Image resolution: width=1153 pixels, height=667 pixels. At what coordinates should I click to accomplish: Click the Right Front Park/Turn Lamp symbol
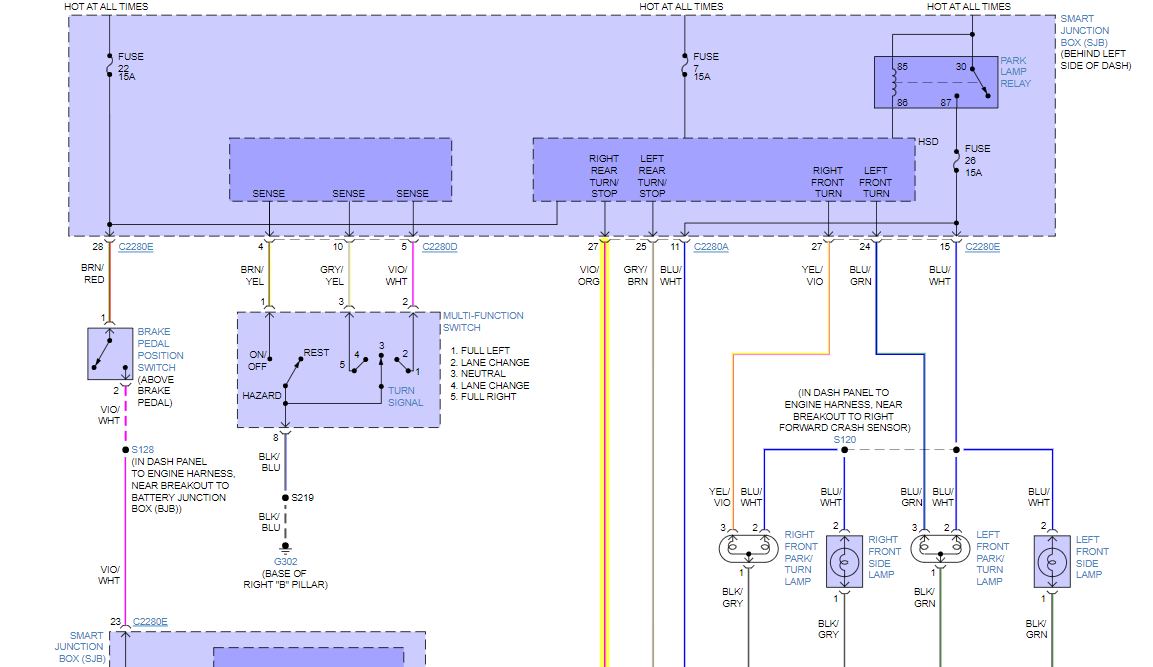pyautogui.click(x=748, y=548)
